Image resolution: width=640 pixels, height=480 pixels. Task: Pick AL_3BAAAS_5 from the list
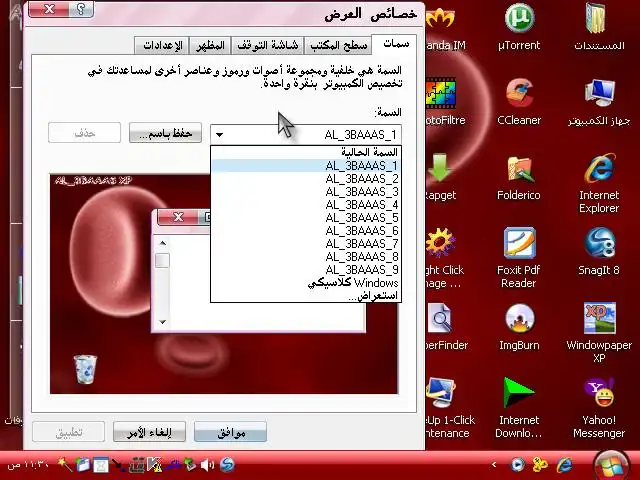click(x=306, y=218)
